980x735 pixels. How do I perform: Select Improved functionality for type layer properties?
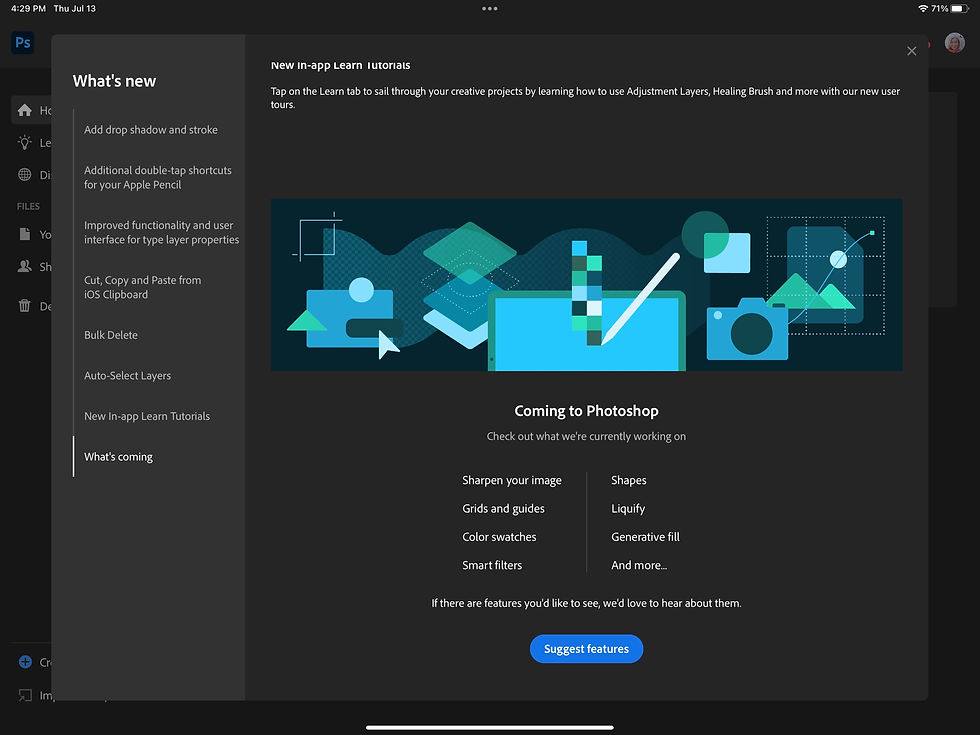click(x=161, y=232)
